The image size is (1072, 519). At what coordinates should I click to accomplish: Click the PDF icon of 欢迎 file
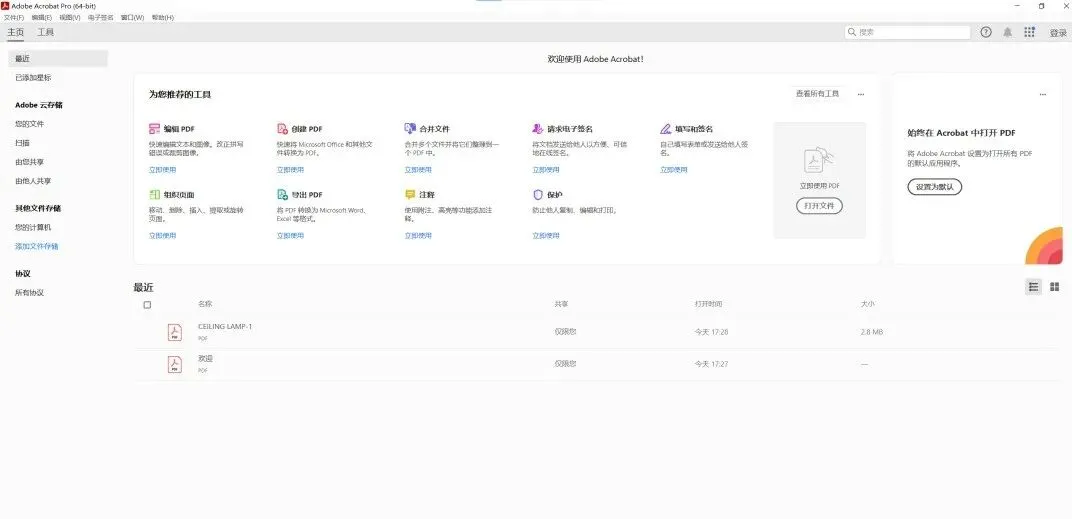pyautogui.click(x=175, y=364)
